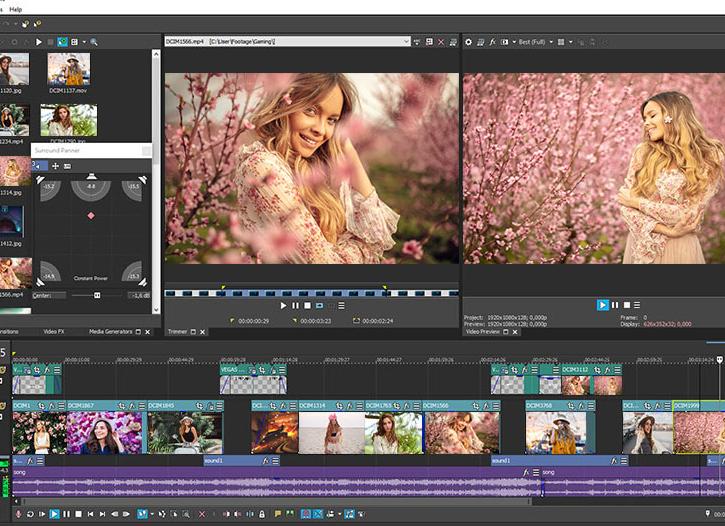The width and height of the screenshot is (725, 526).
Task: Open the Project Media views dropdown arrow
Action: click(84, 42)
